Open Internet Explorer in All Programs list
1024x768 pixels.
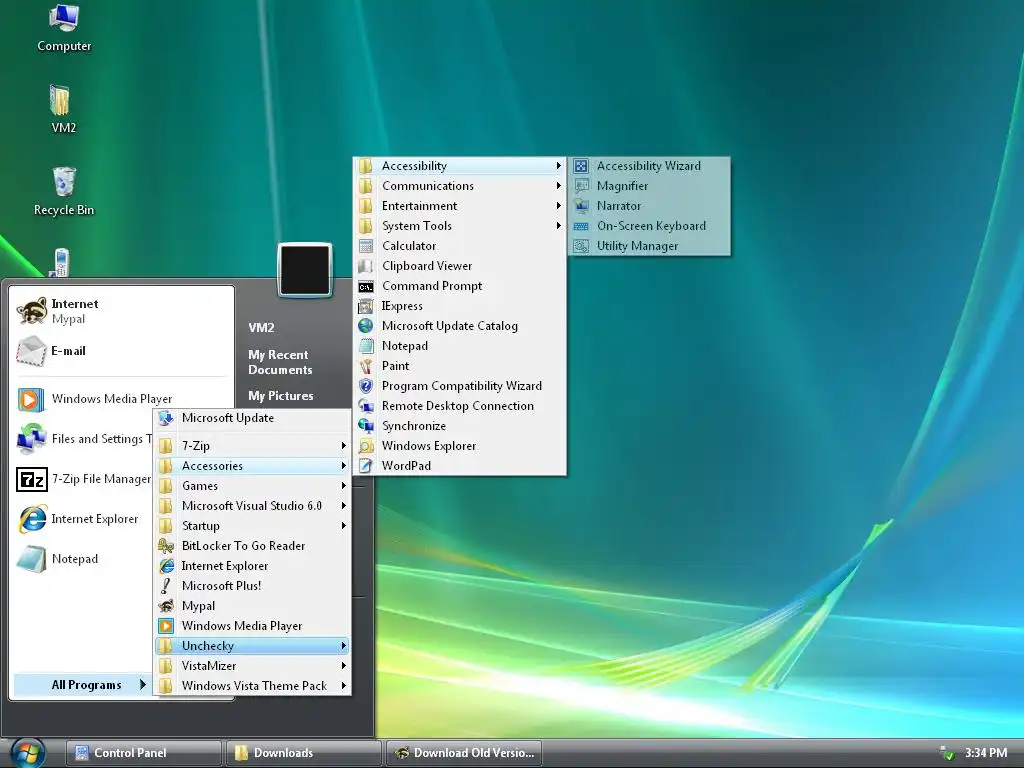[253, 566]
